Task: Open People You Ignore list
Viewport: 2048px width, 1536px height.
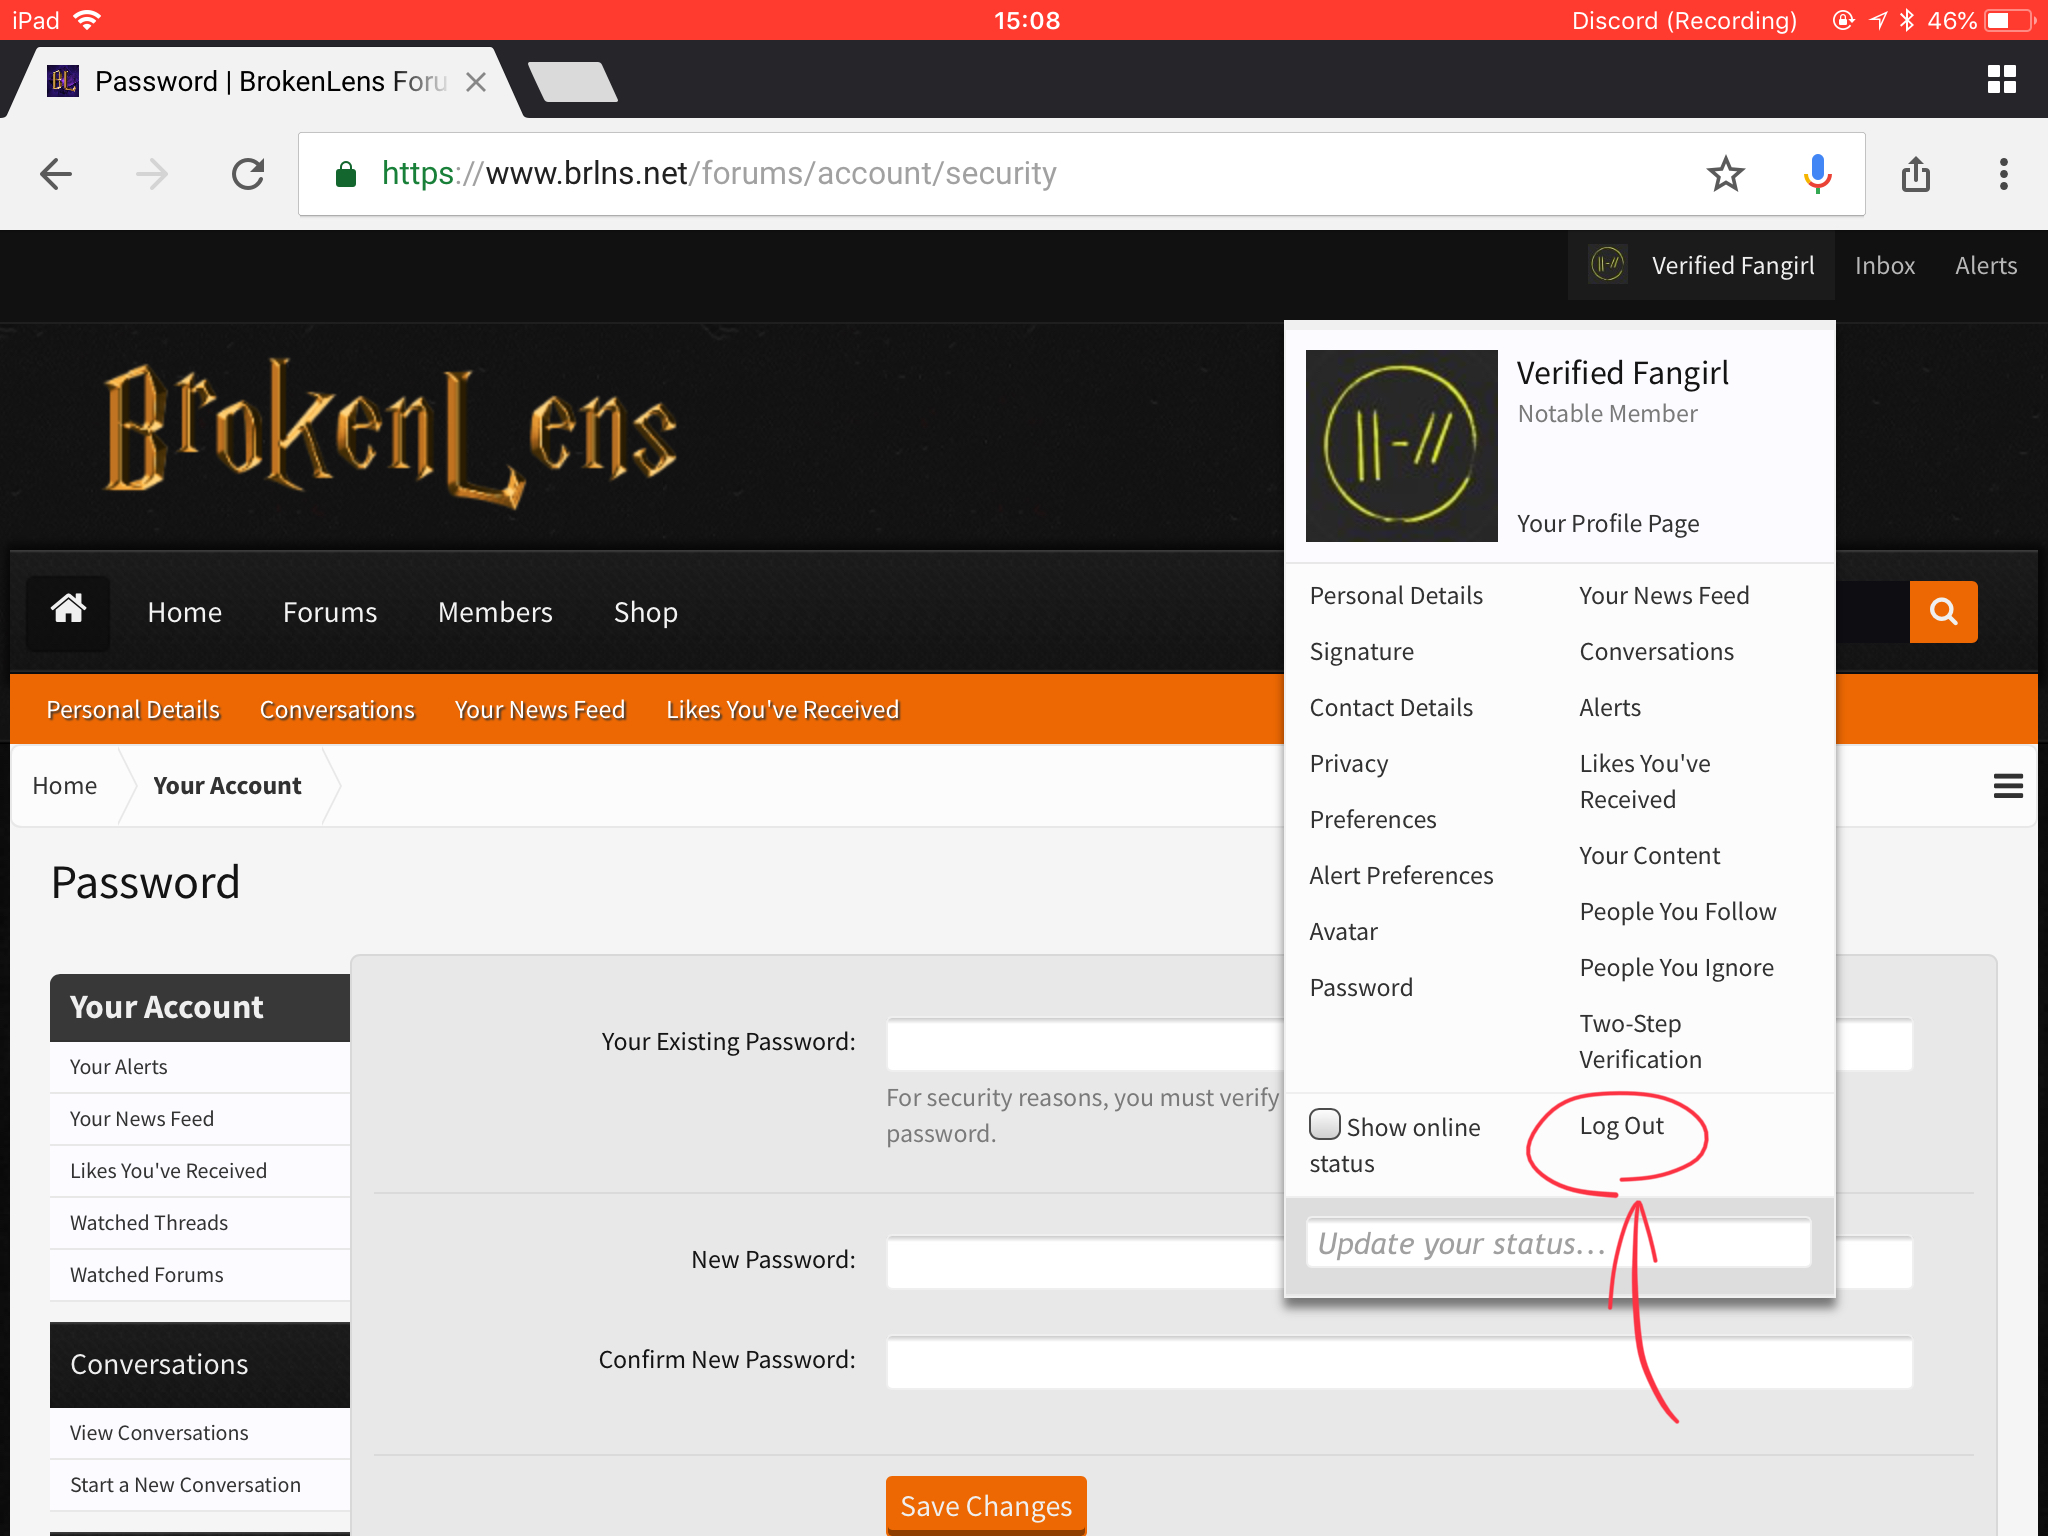Action: 1676,968
